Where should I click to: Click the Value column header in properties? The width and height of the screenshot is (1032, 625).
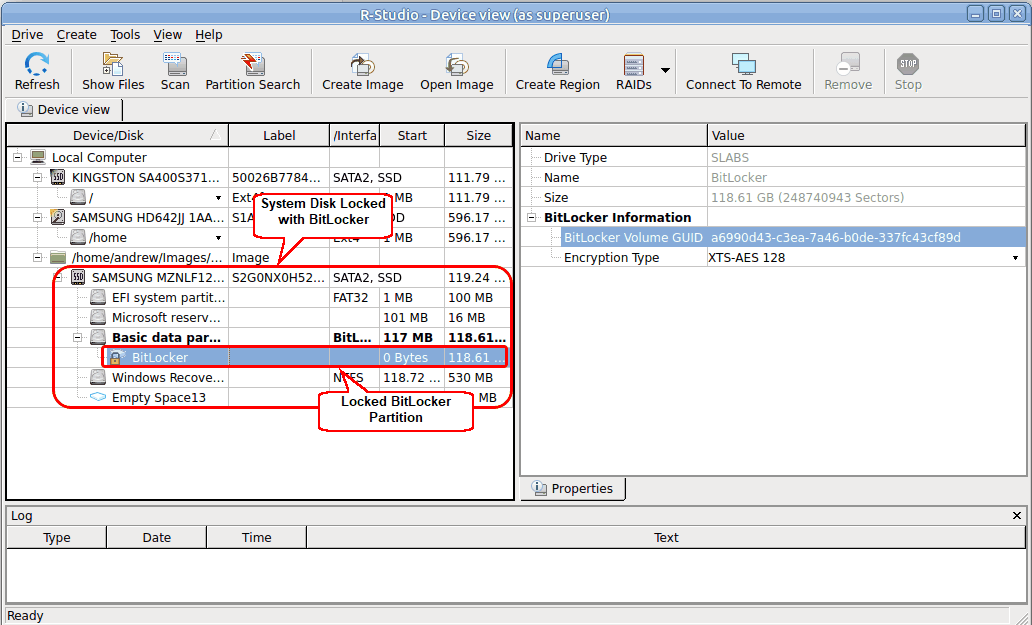(x=866, y=136)
